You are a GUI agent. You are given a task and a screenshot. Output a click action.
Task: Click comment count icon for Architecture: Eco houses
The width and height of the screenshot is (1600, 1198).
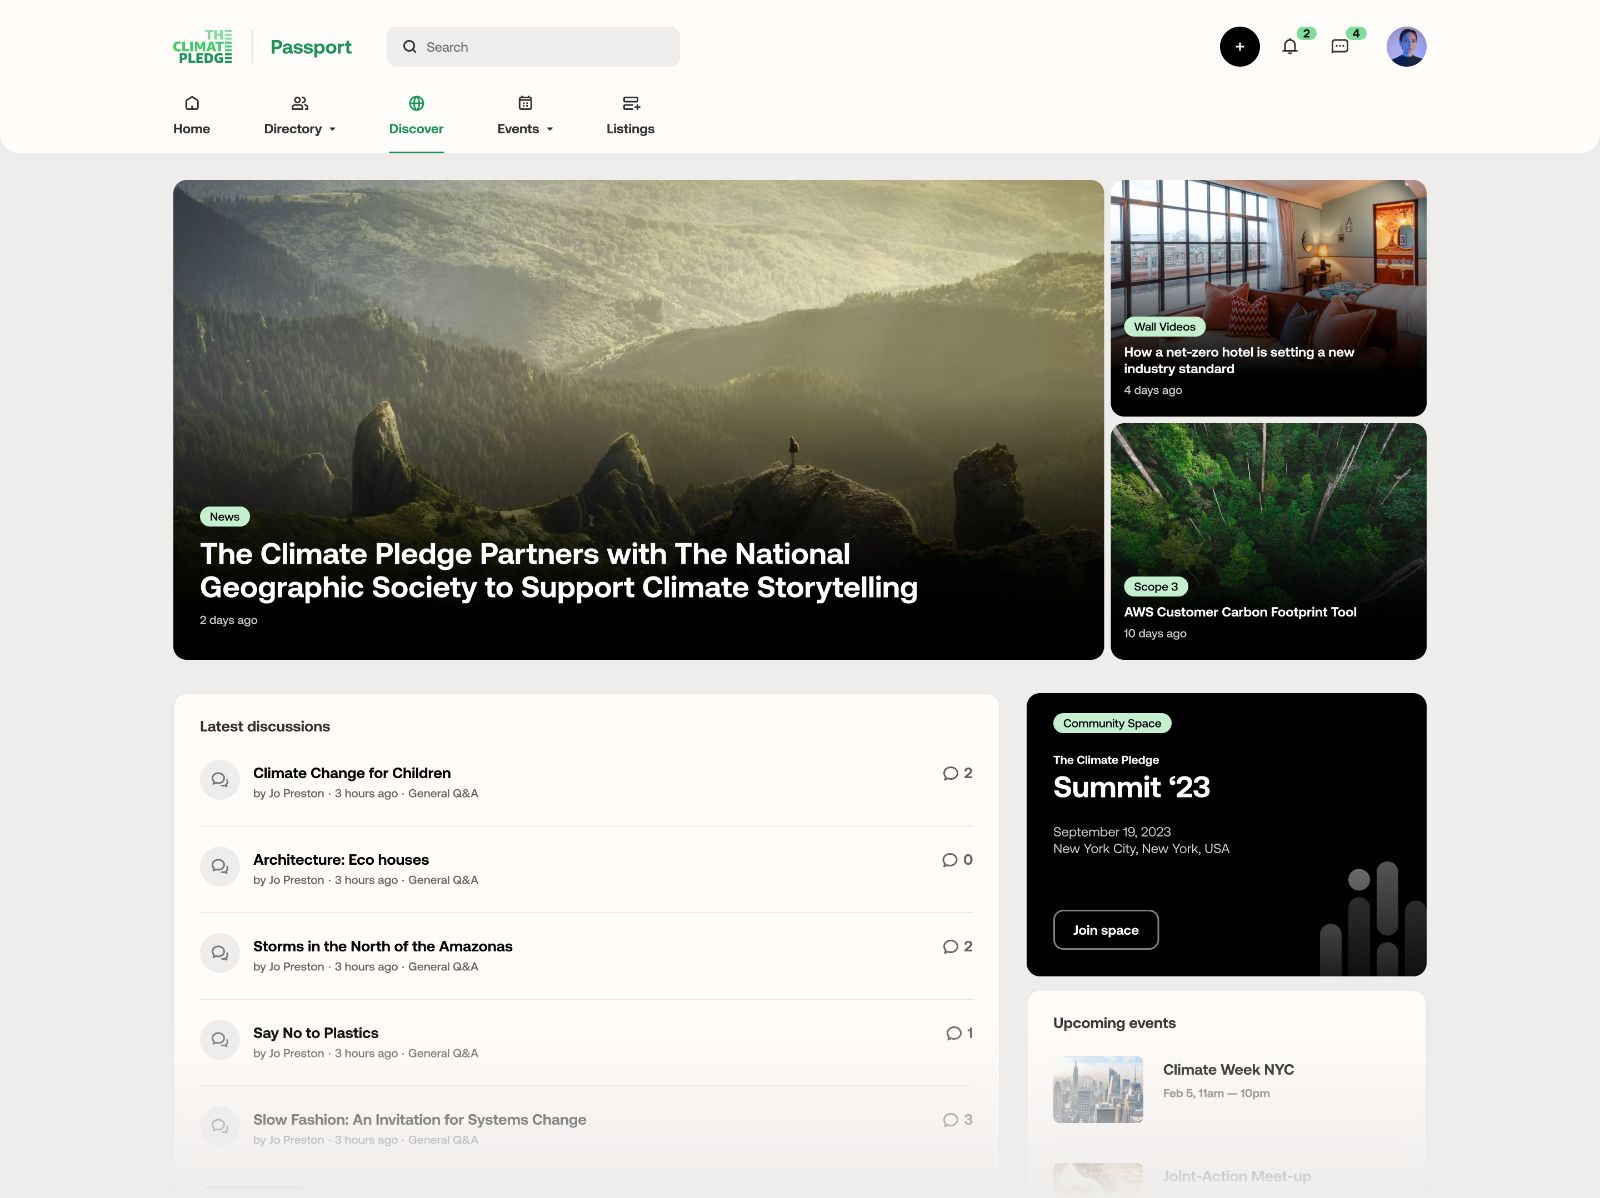[x=950, y=860]
